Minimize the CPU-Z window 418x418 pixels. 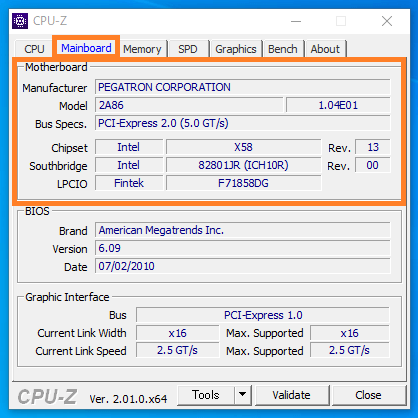click(x=296, y=21)
